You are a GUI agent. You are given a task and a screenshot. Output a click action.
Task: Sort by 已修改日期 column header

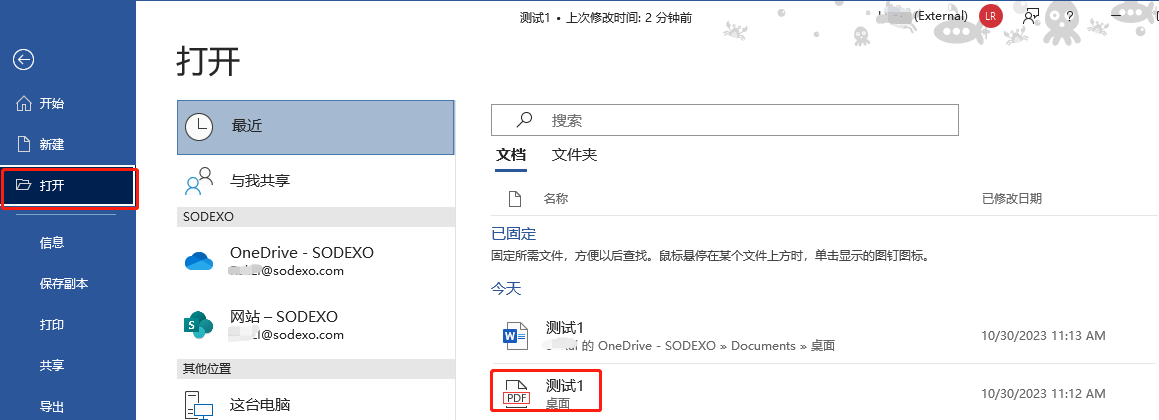point(1012,198)
